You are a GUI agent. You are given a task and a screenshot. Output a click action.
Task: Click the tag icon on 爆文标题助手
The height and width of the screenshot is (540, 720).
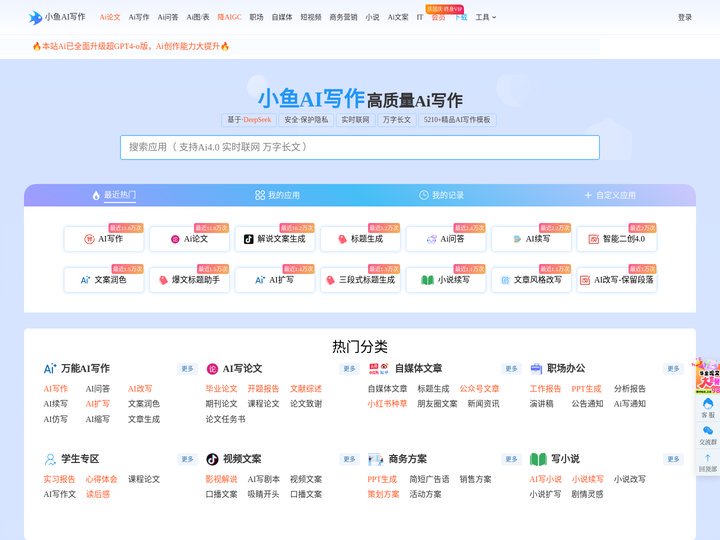point(163,280)
